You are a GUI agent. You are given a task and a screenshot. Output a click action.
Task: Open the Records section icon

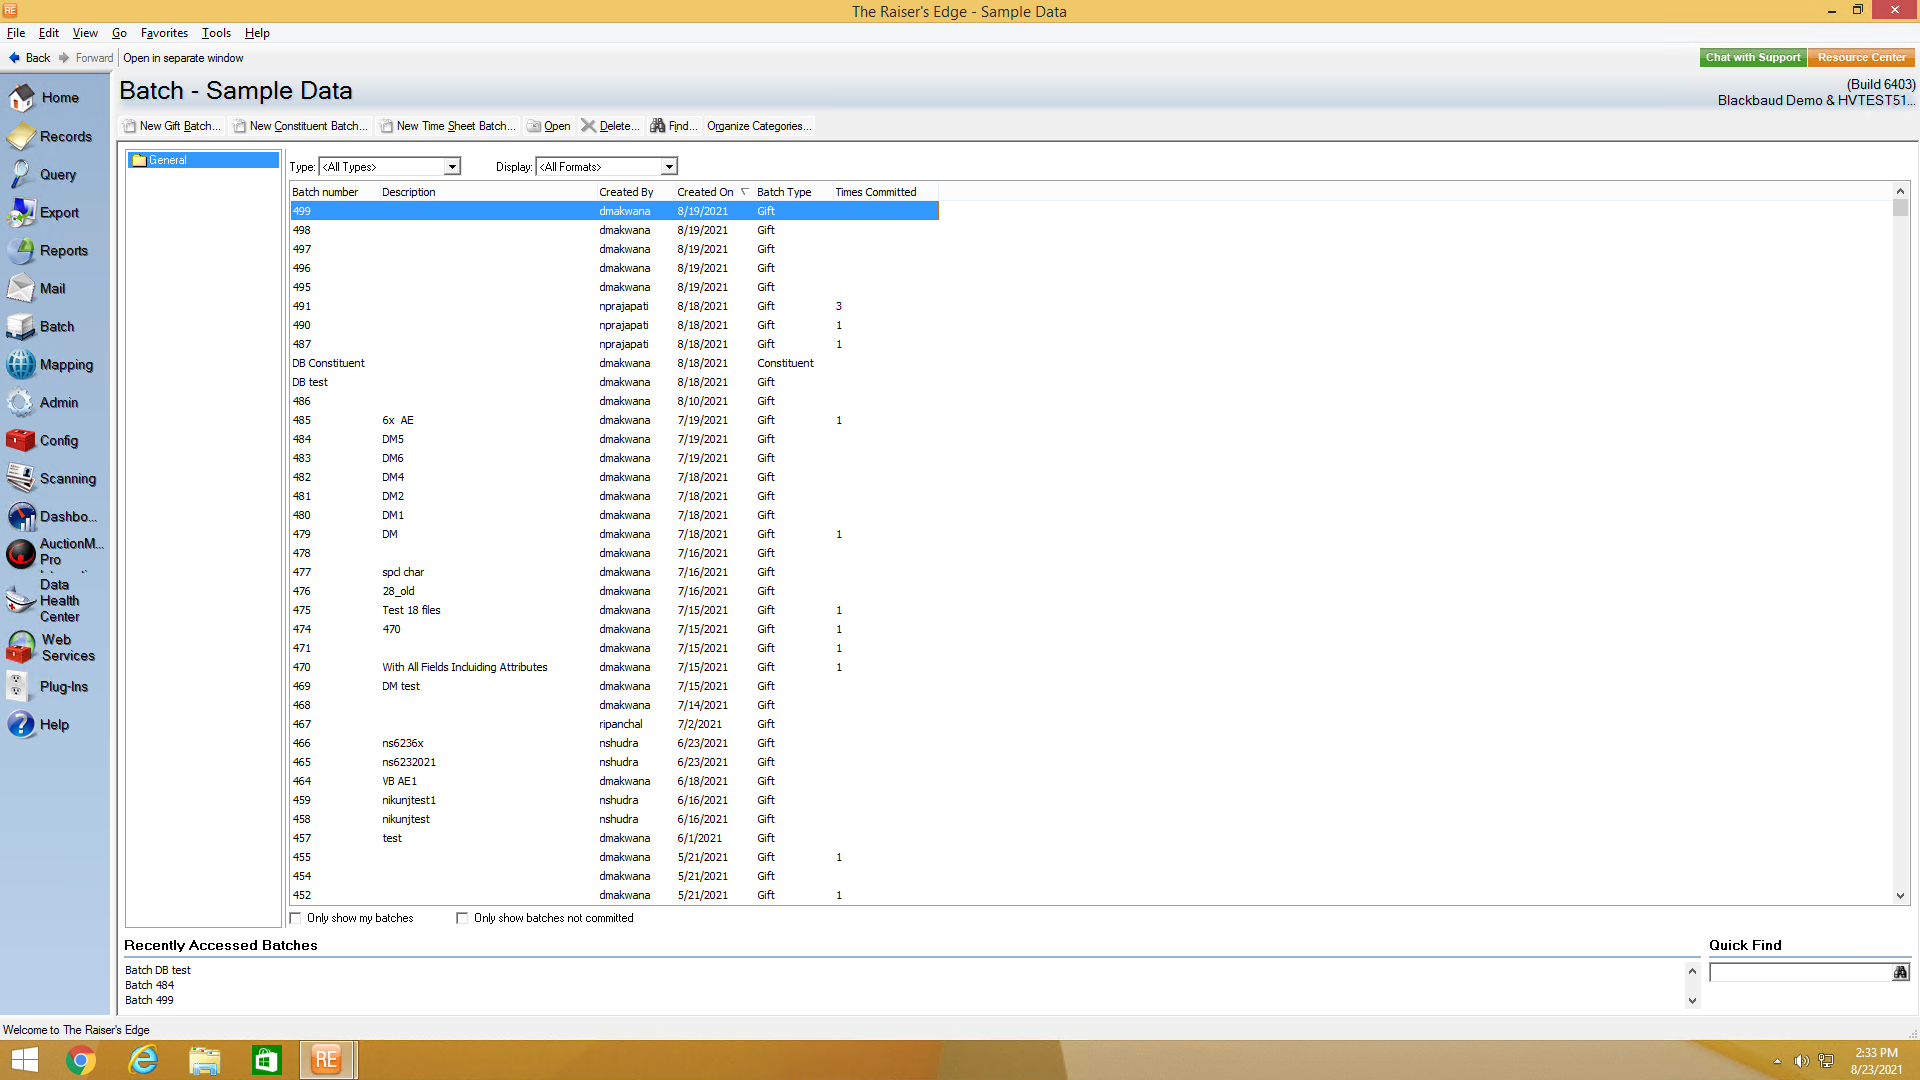click(x=22, y=137)
